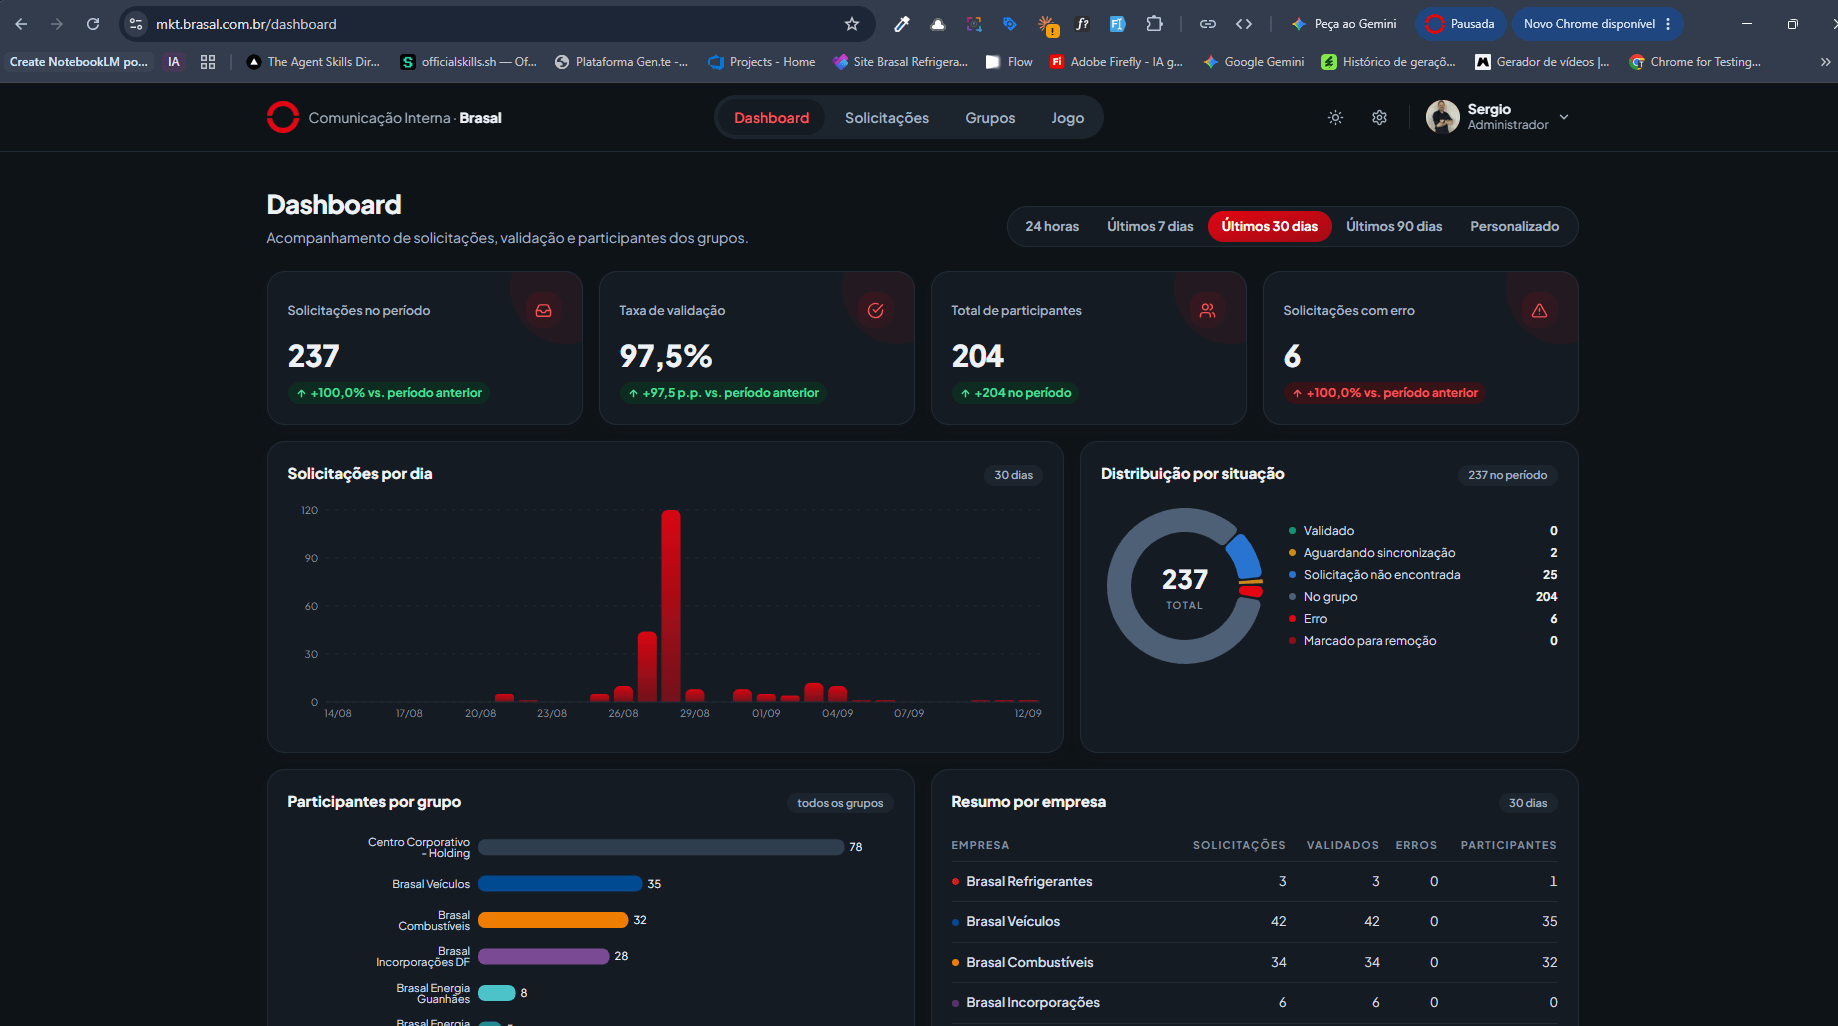The height and width of the screenshot is (1026, 1838).
Task: Click Erro legend item
Action: (x=1423, y=619)
